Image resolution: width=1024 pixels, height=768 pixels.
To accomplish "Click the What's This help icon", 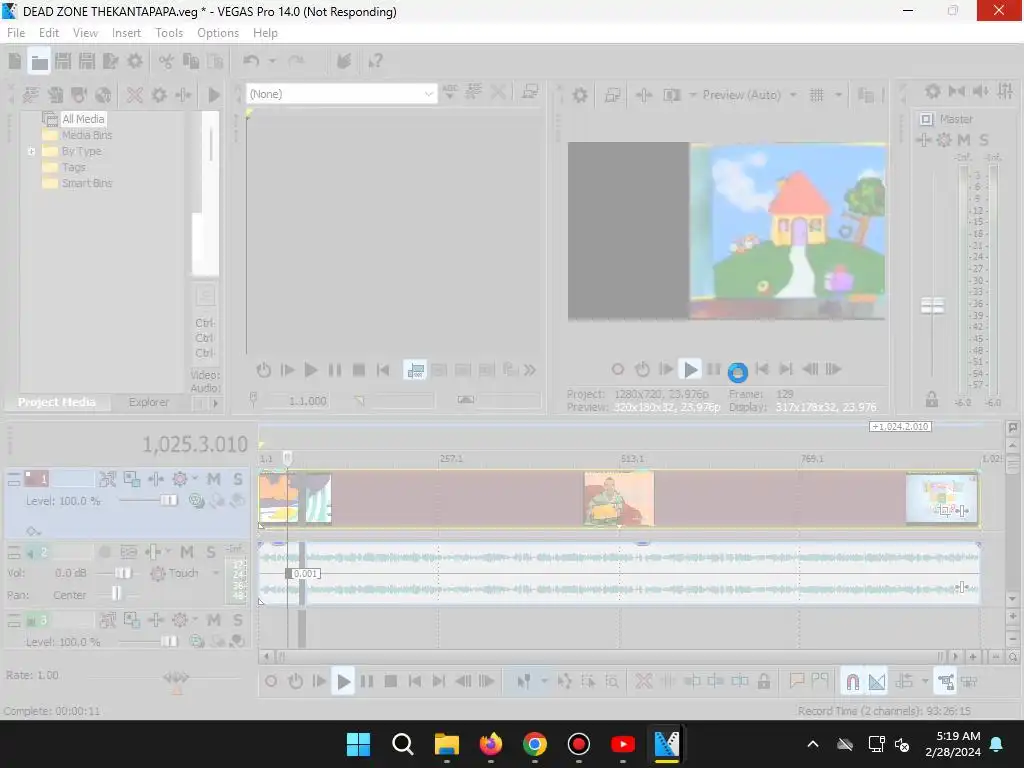I will [375, 61].
